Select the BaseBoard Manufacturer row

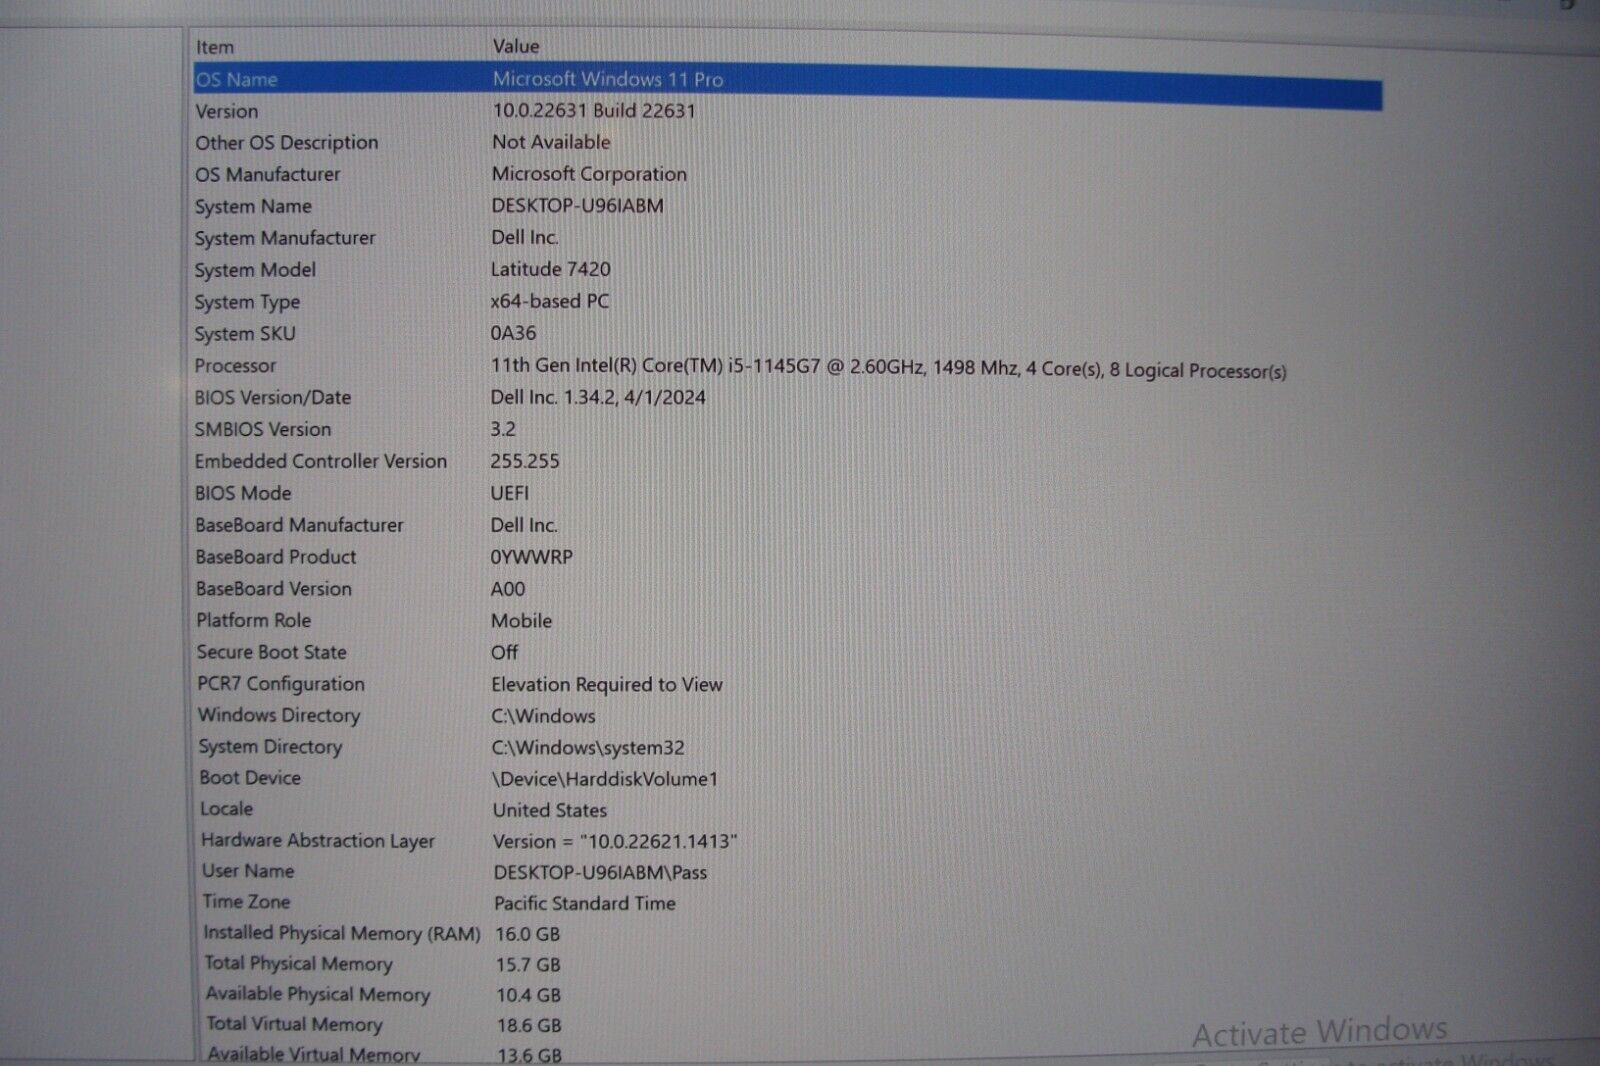pyautogui.click(x=299, y=525)
